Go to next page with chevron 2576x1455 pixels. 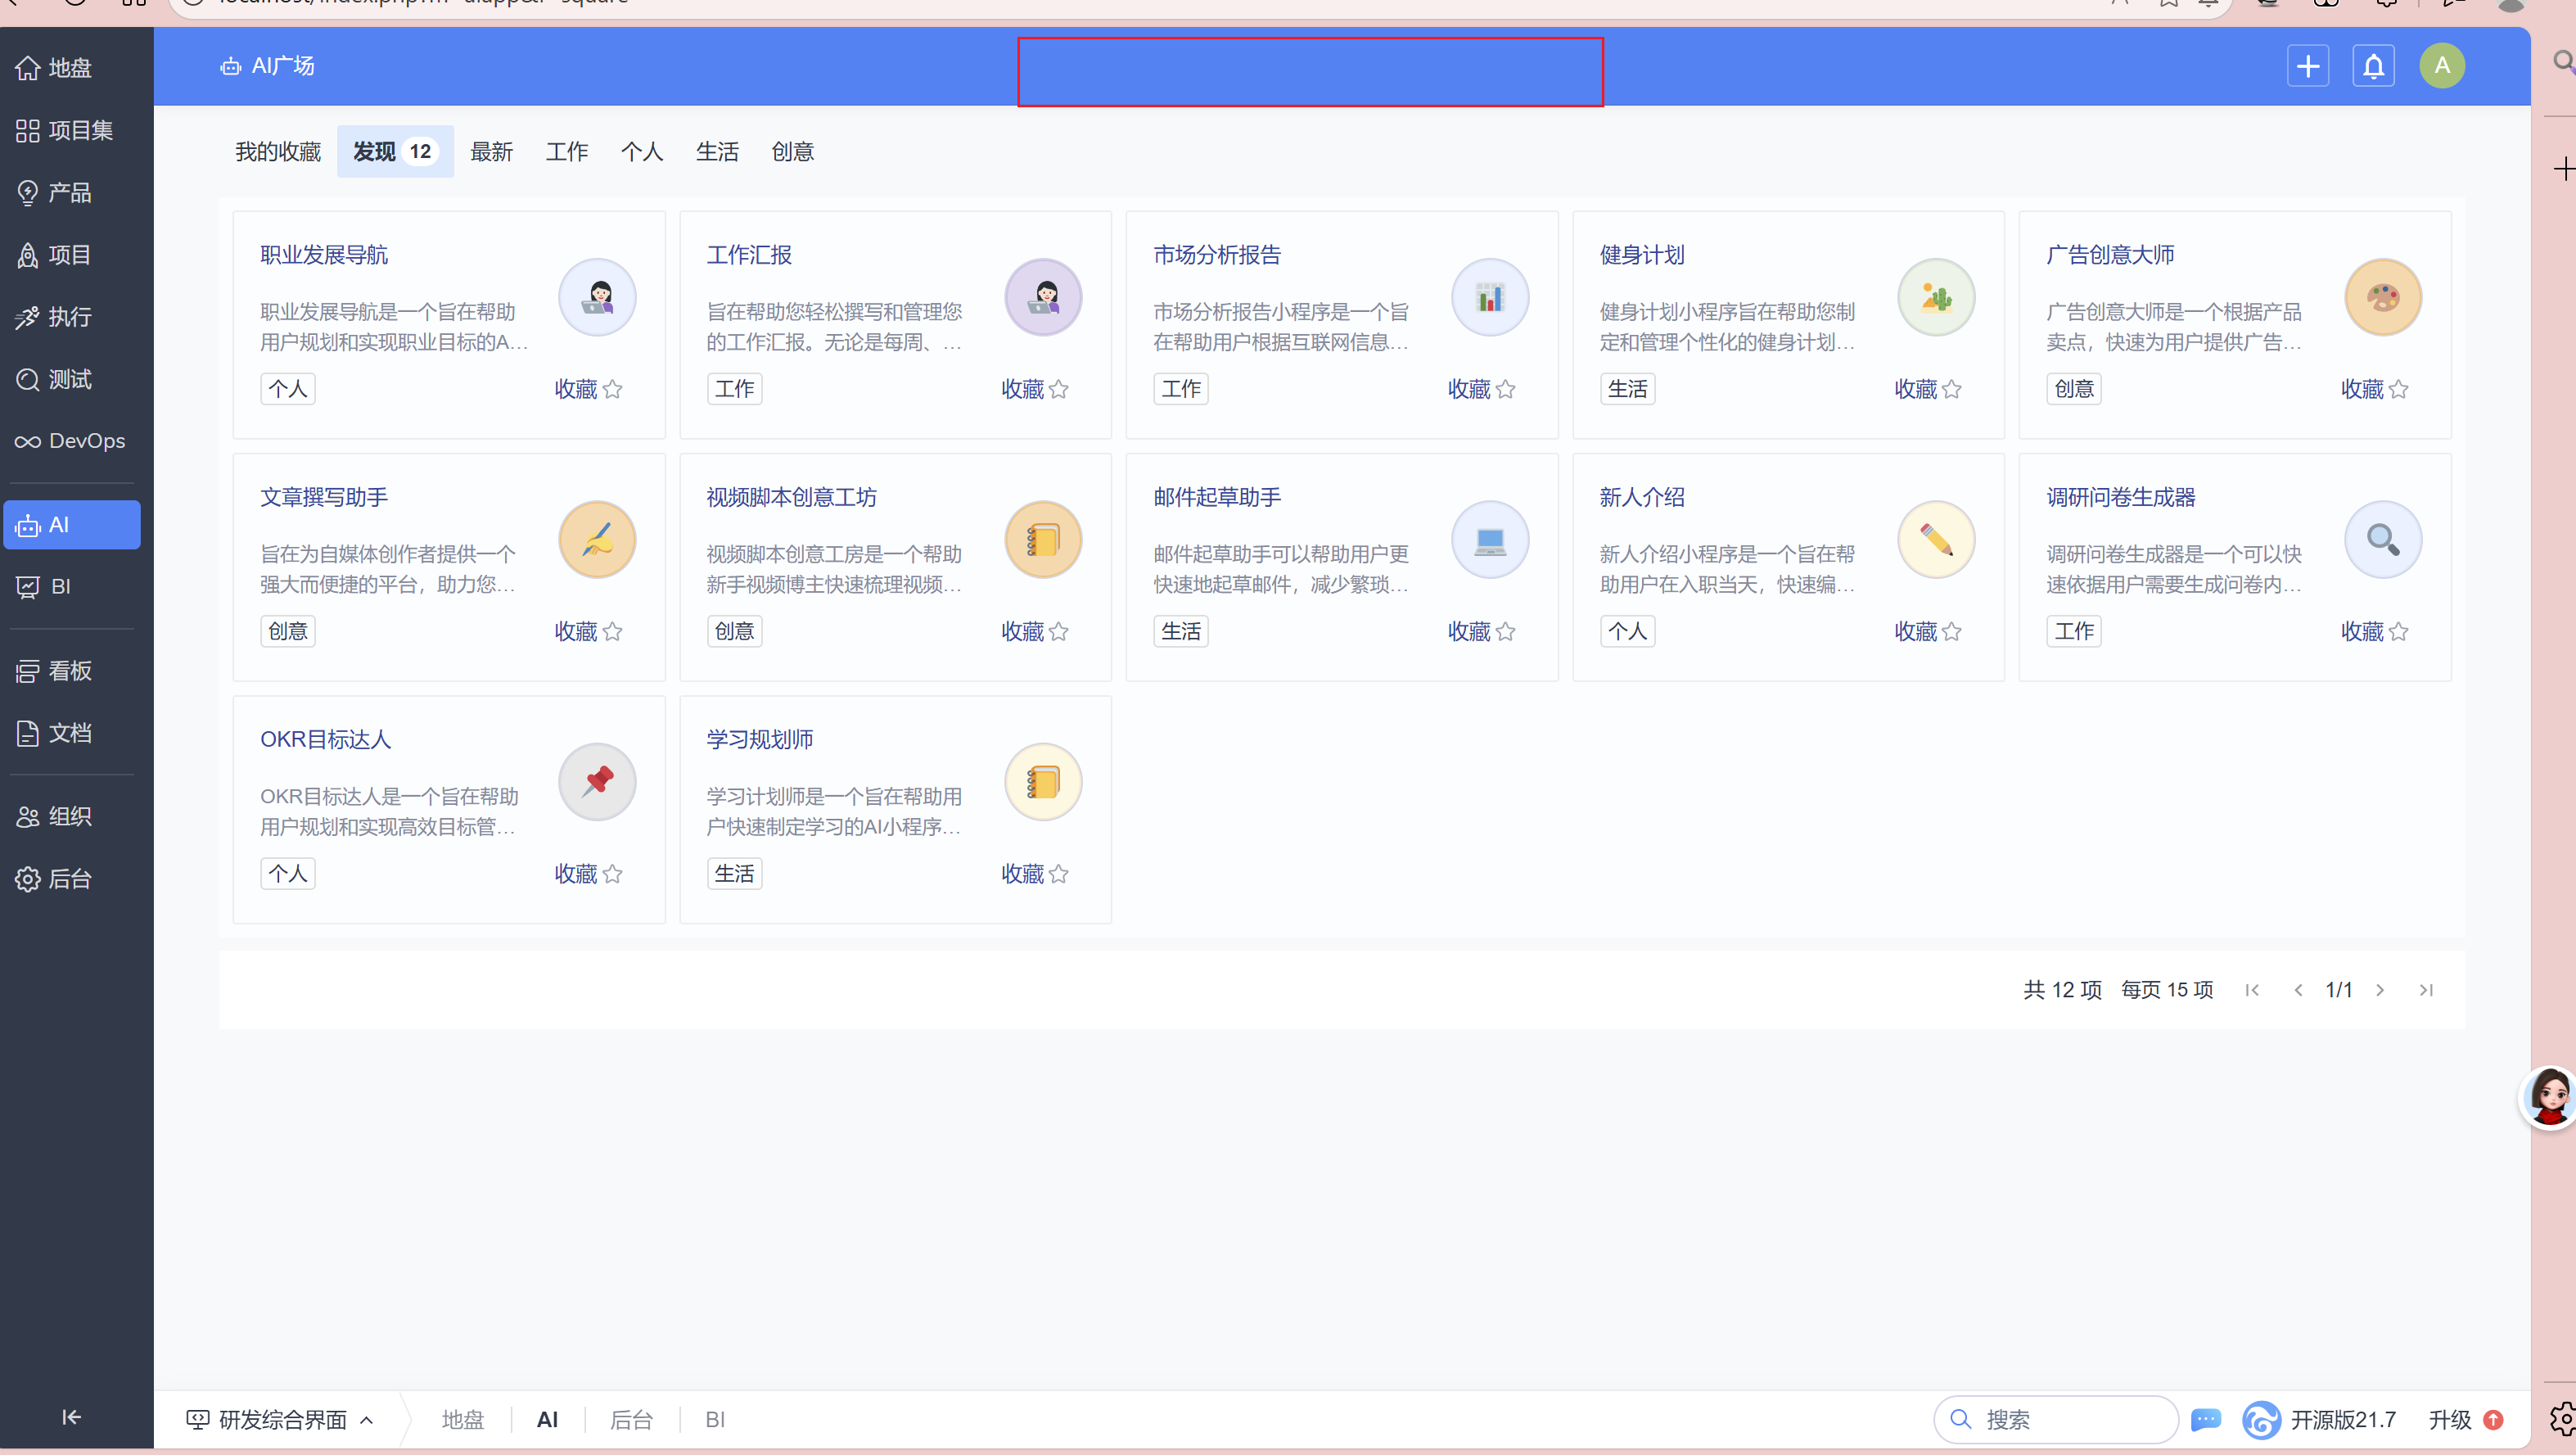coord(2380,990)
